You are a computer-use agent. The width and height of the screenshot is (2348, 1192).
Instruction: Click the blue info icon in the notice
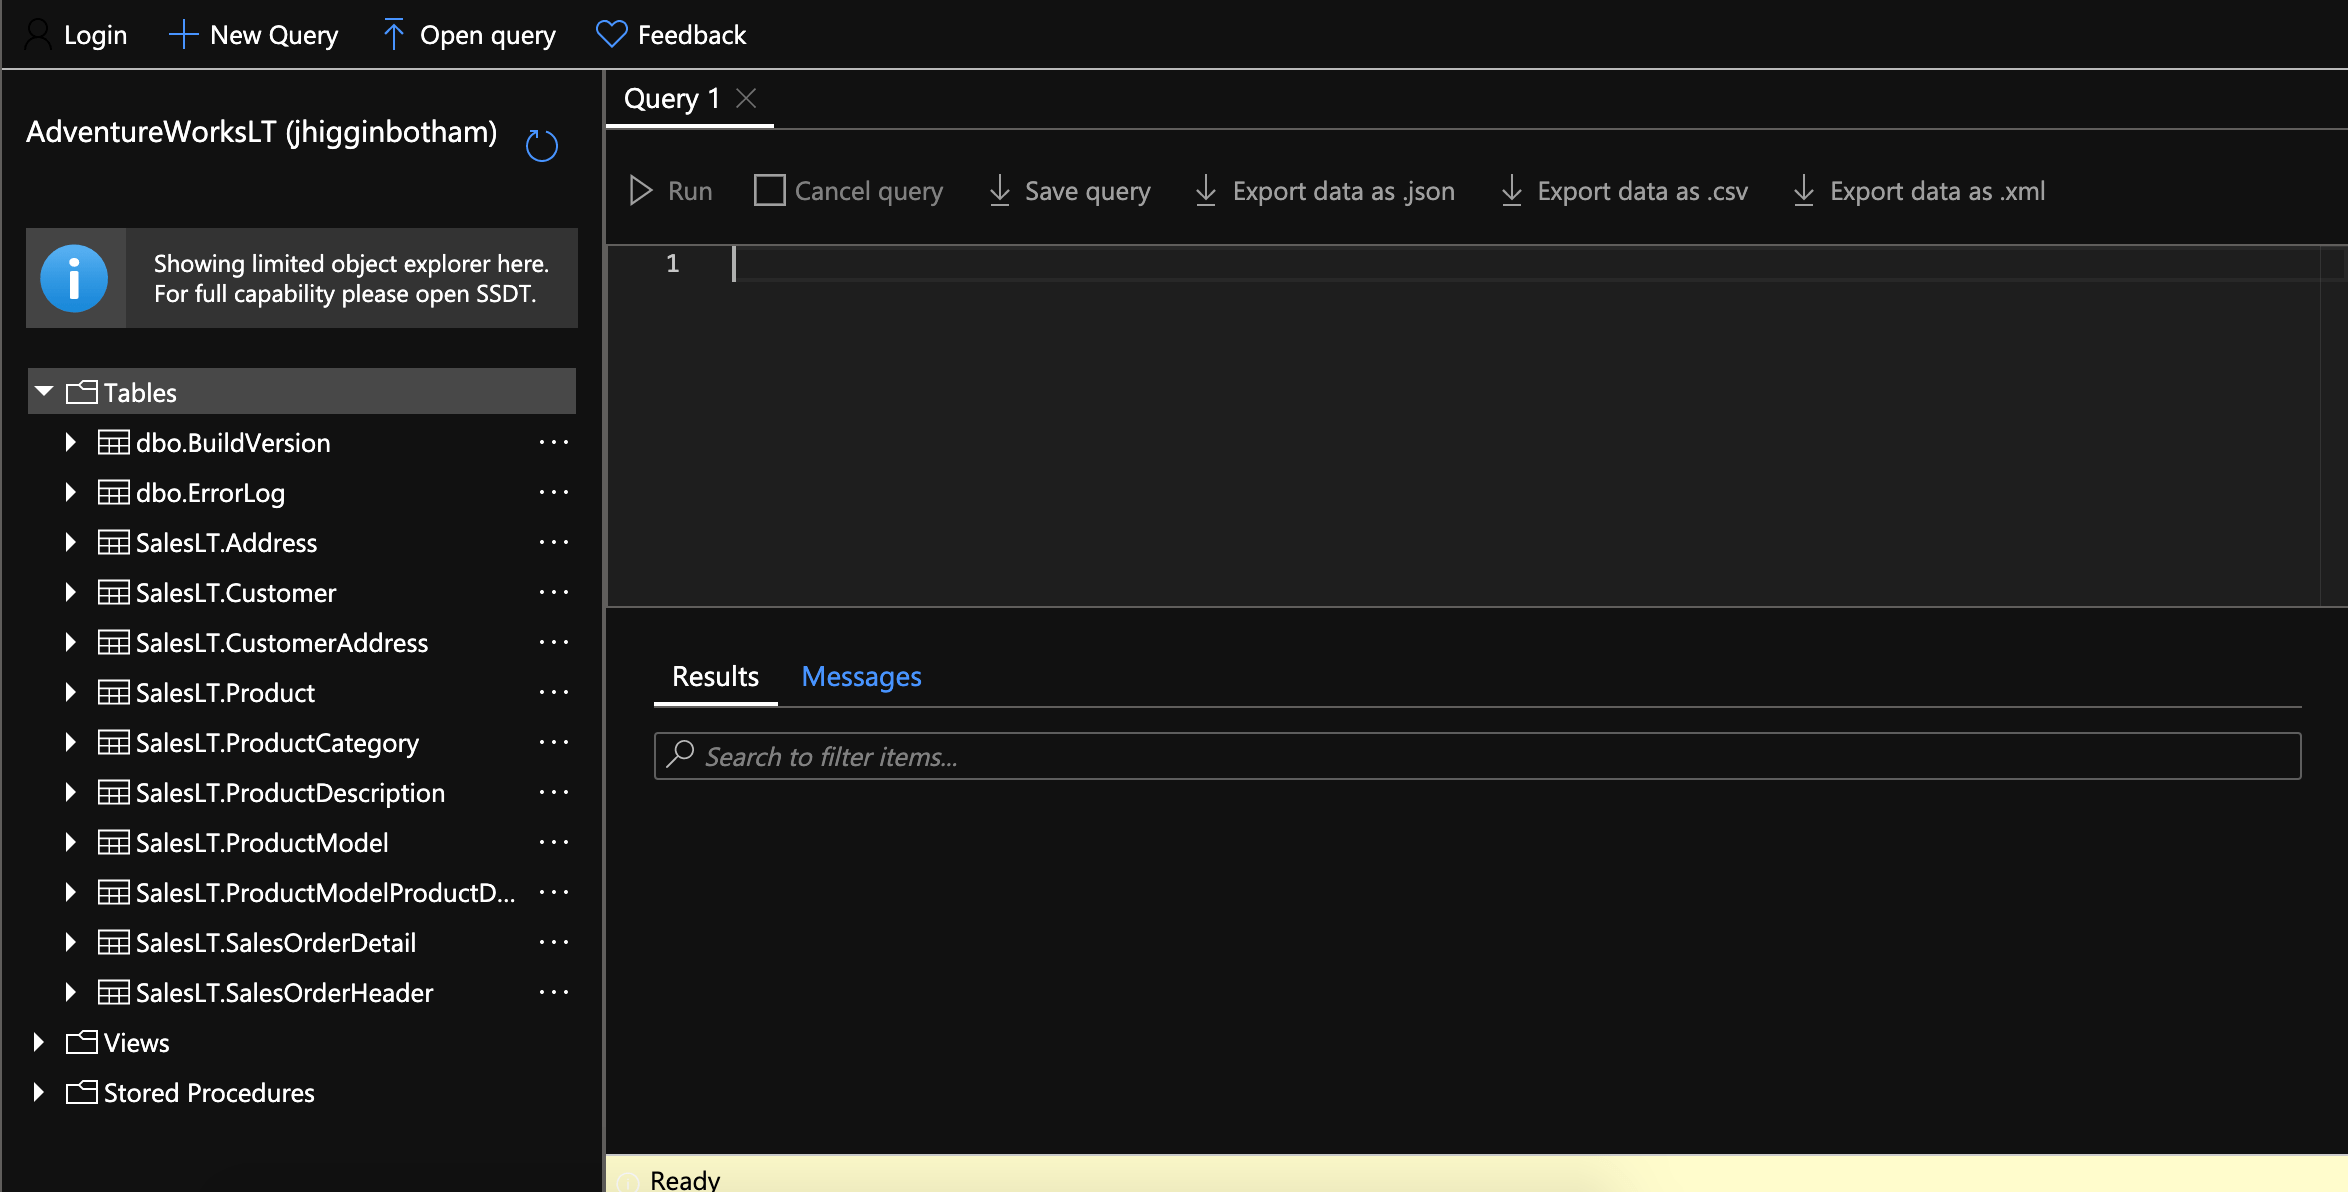point(74,278)
